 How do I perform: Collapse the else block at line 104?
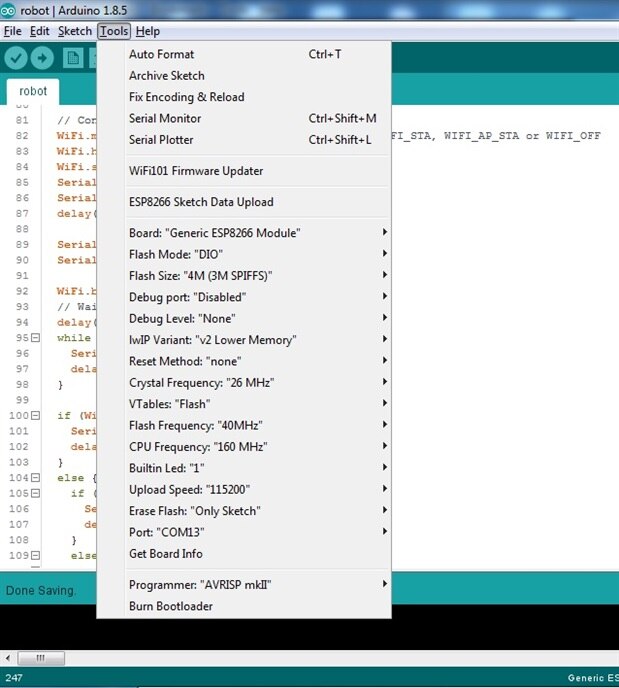coord(36,479)
